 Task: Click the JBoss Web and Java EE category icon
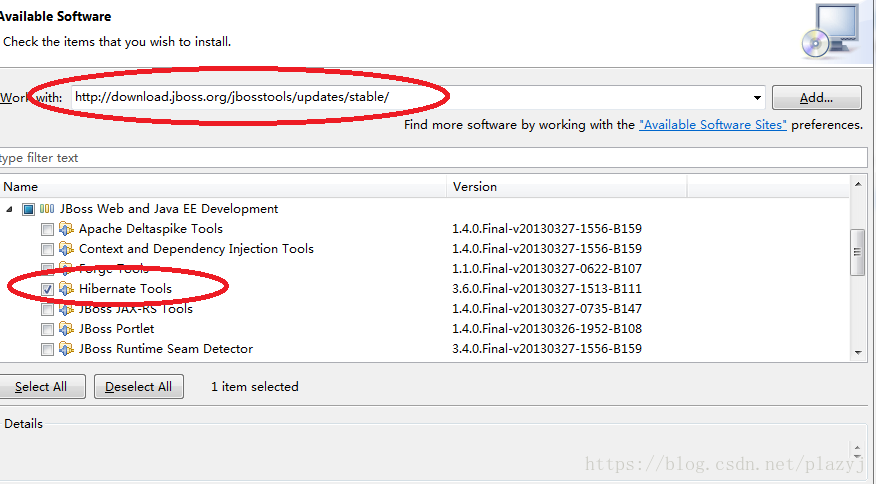coord(47,209)
